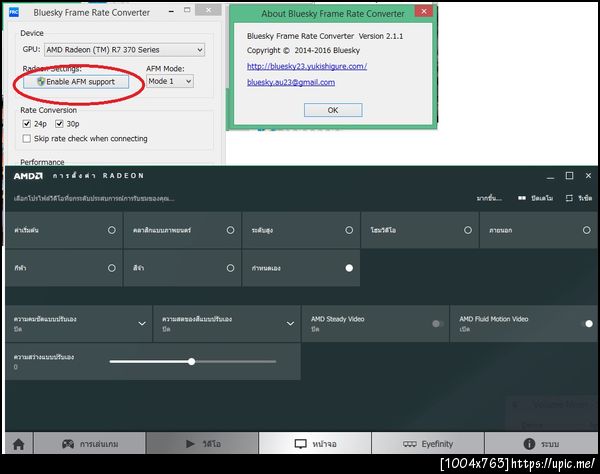
Task: Toggle AMD Fluid Motion Video switch
Action: coord(586,324)
